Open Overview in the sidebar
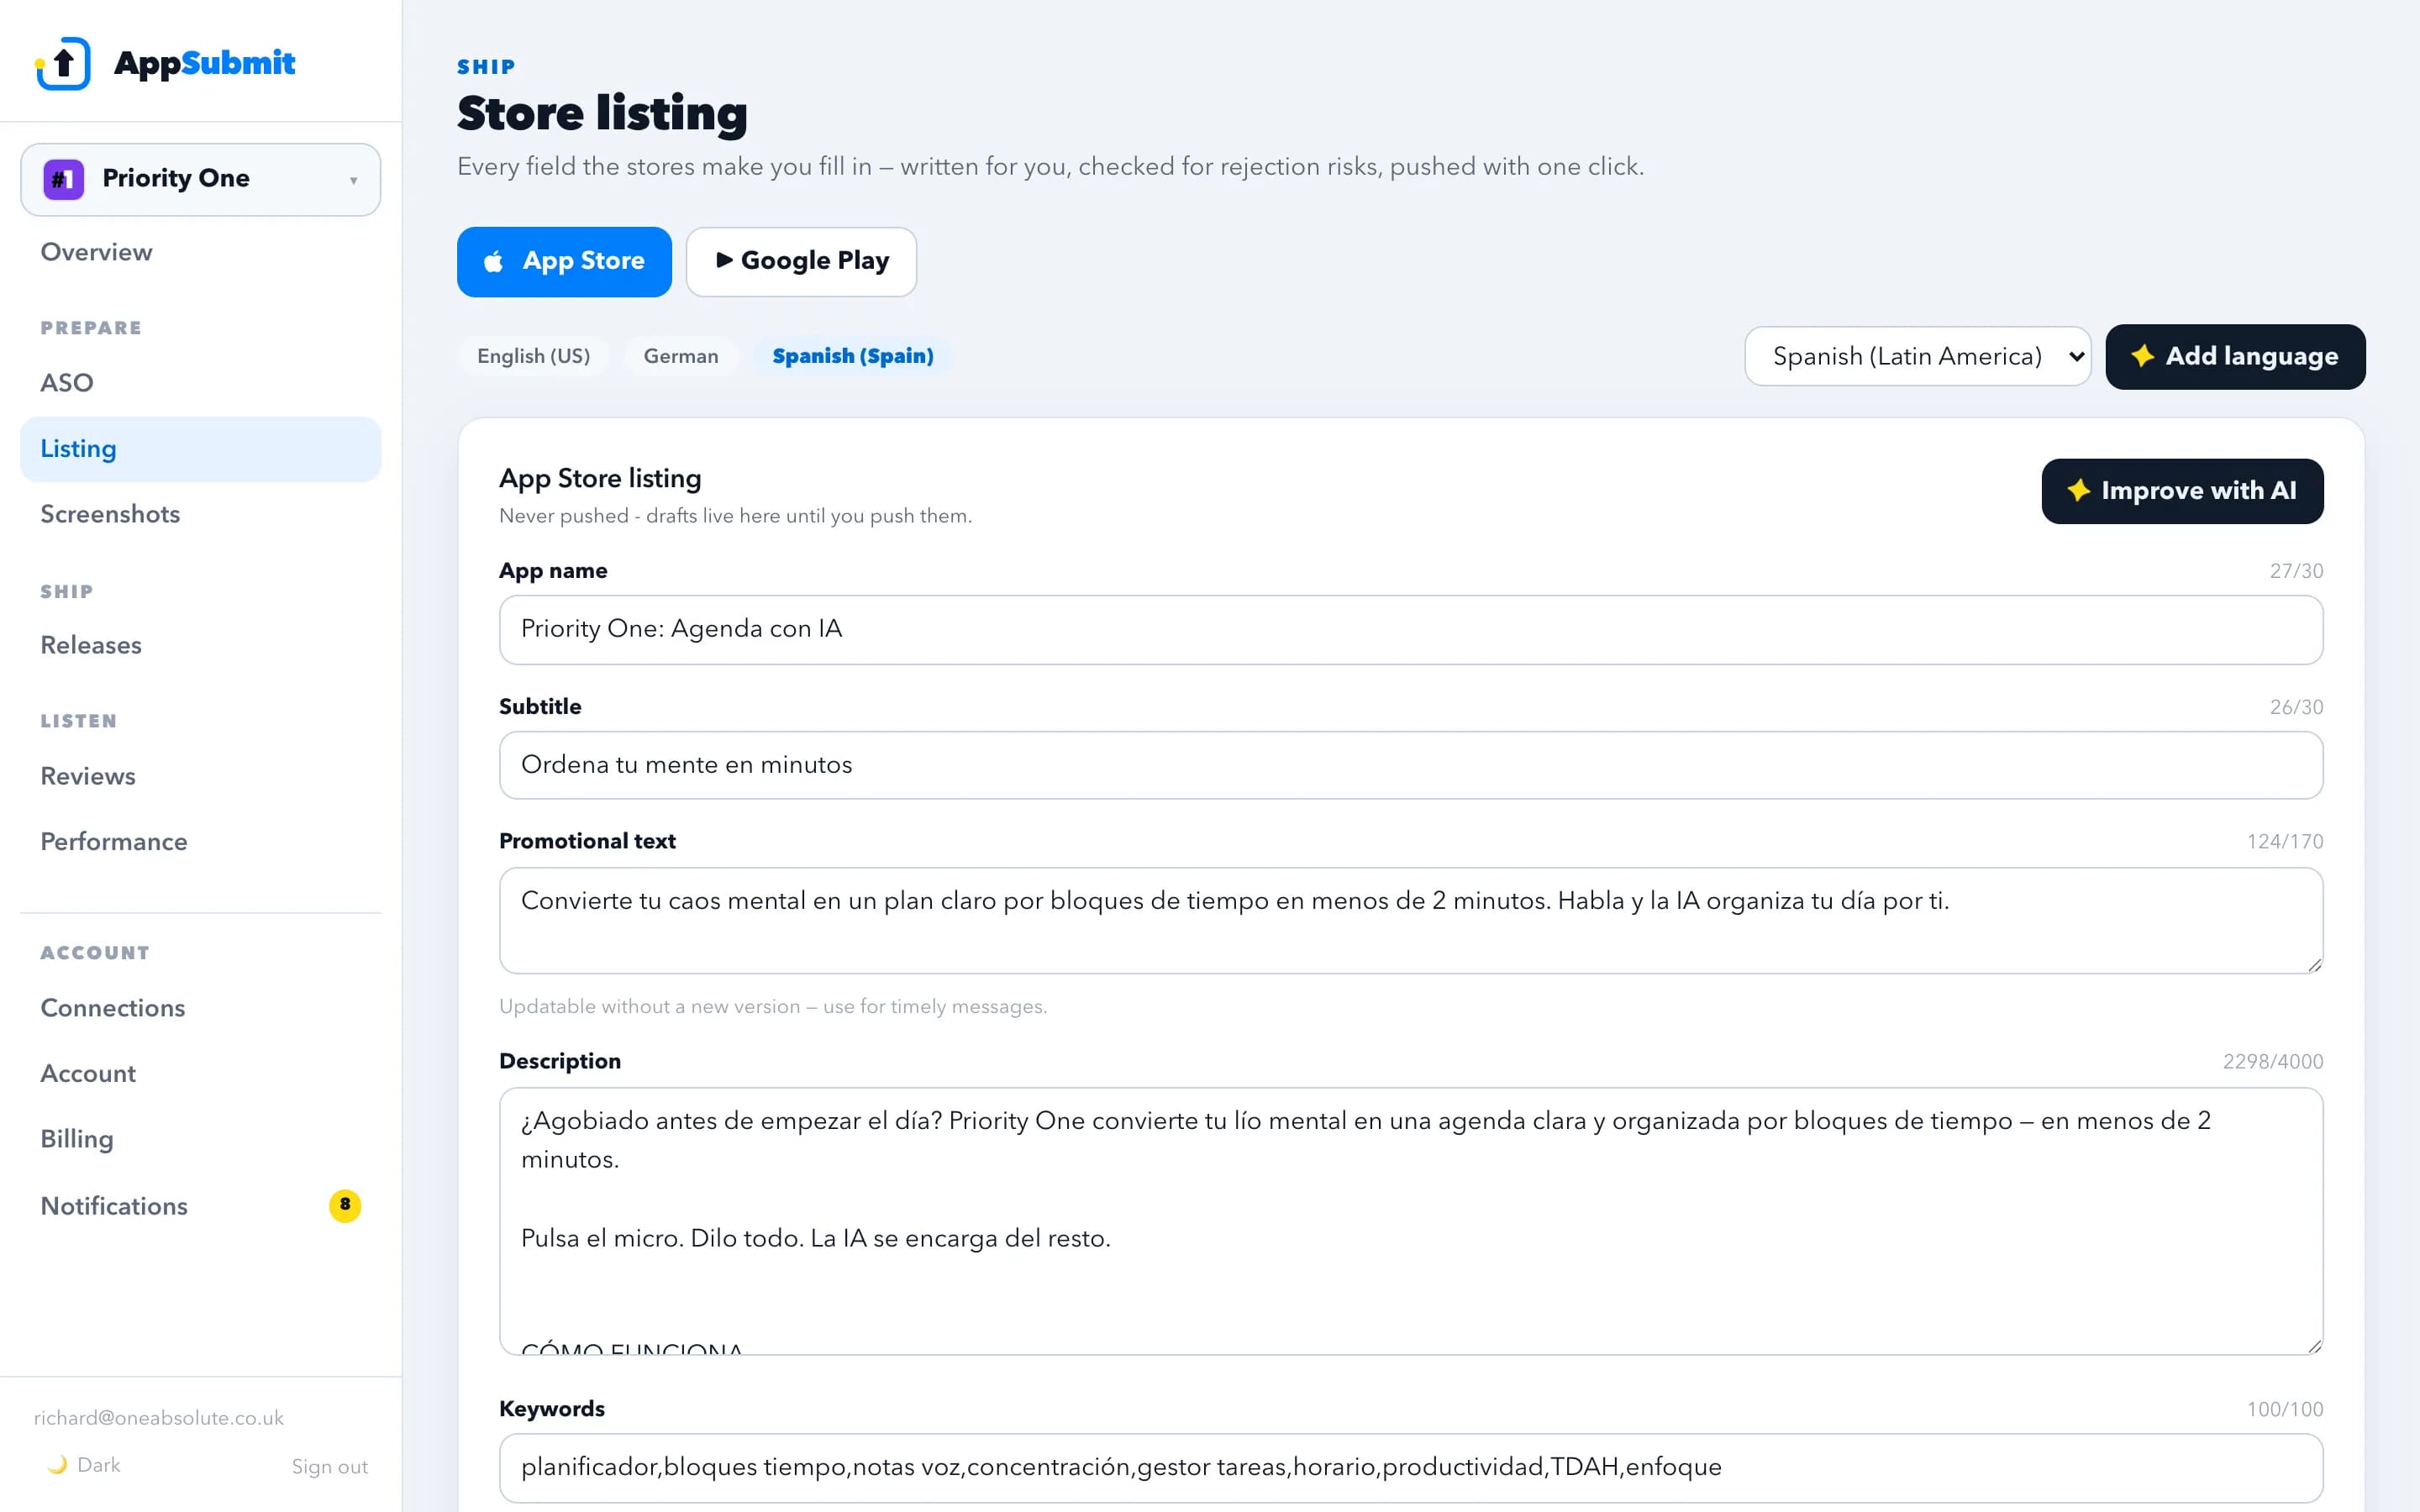This screenshot has height=1512, width=2420. [x=201, y=252]
